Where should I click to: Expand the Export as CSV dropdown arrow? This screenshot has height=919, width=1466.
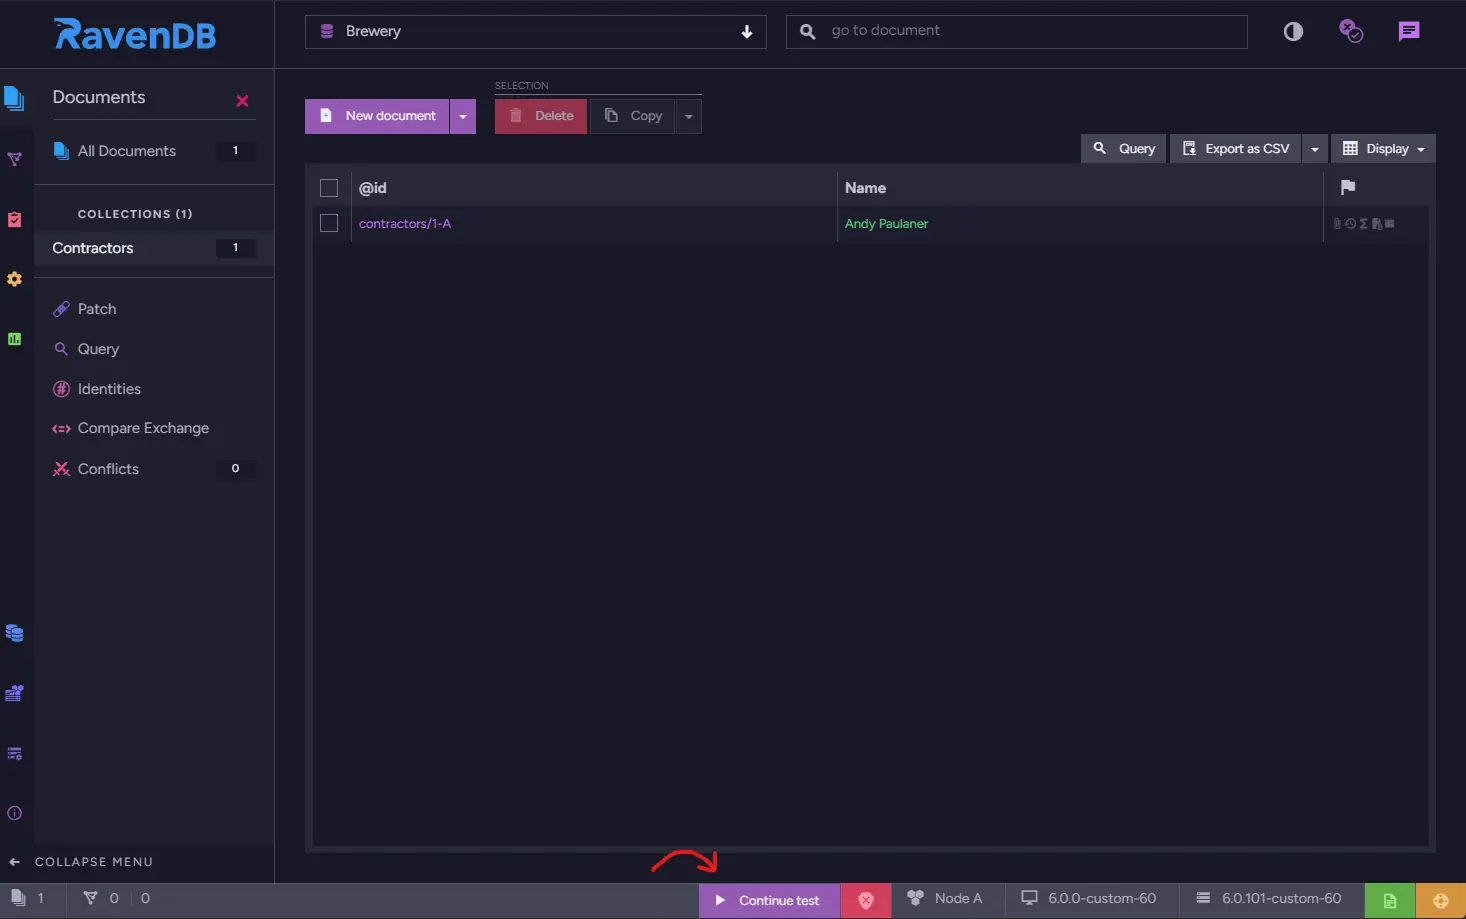pyautogui.click(x=1315, y=149)
